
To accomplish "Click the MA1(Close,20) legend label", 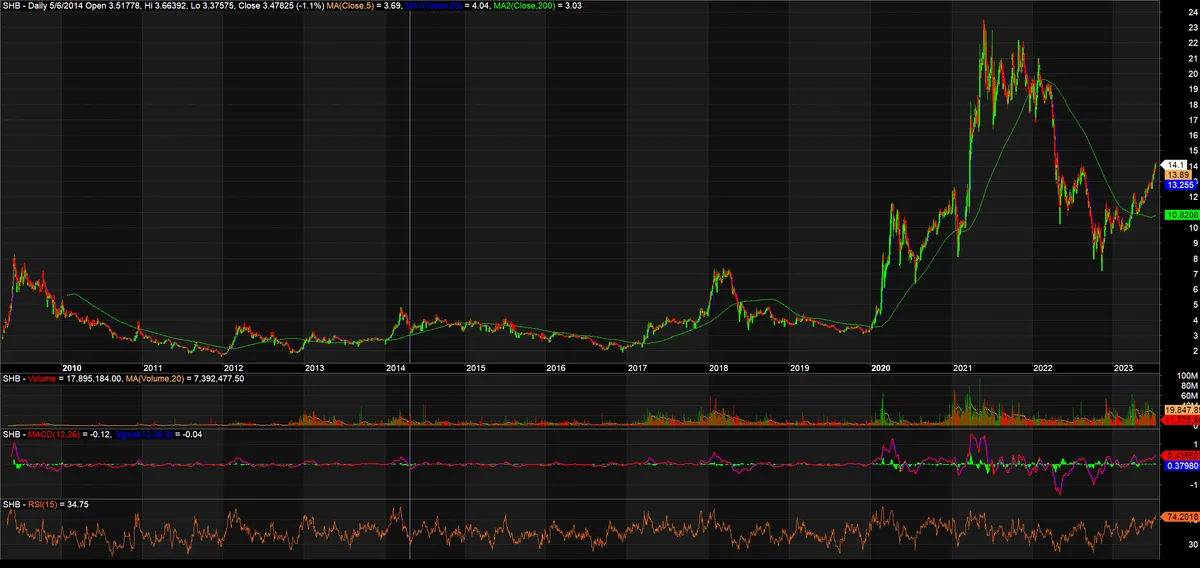I will coord(433,6).
